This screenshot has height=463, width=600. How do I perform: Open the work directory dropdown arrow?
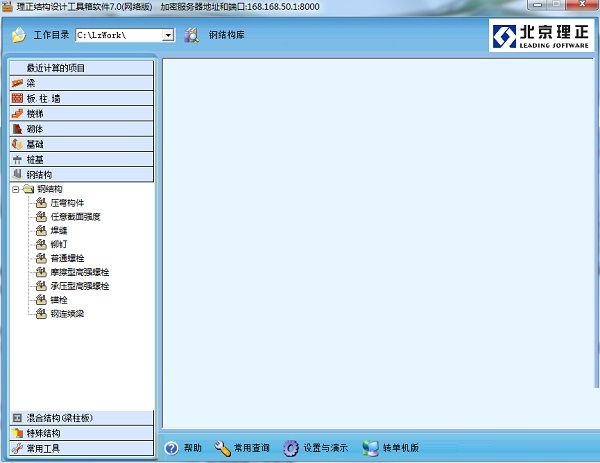click(x=168, y=35)
